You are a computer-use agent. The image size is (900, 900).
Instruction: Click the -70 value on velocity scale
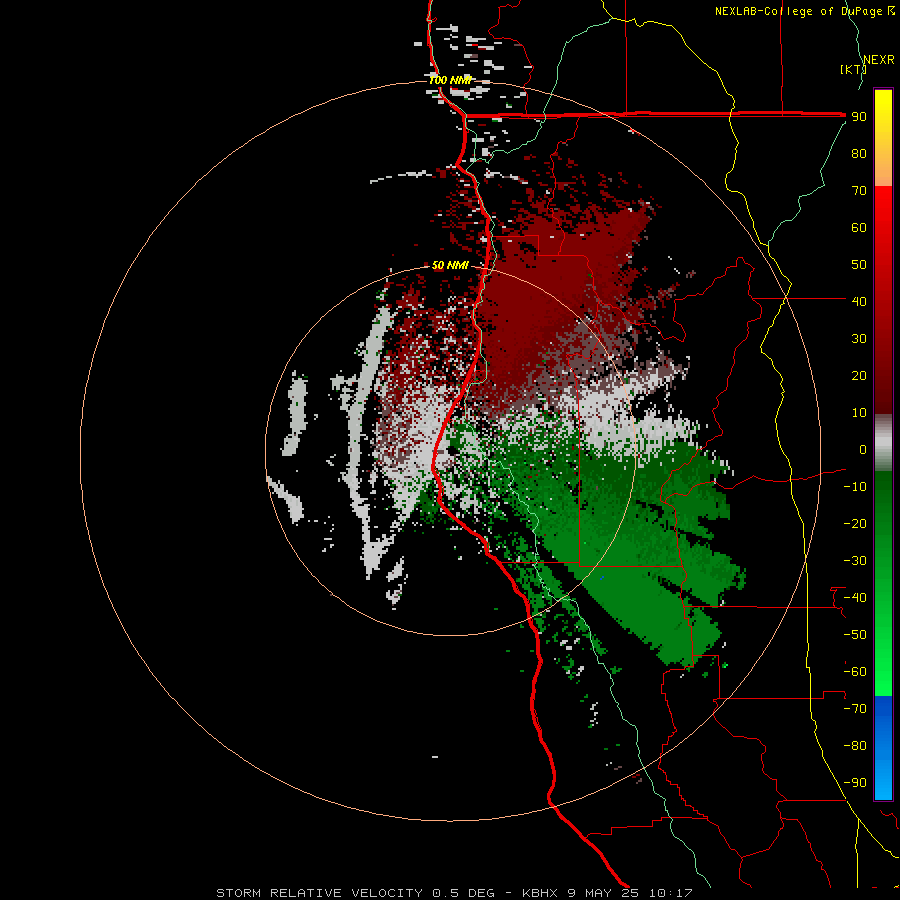(x=855, y=709)
